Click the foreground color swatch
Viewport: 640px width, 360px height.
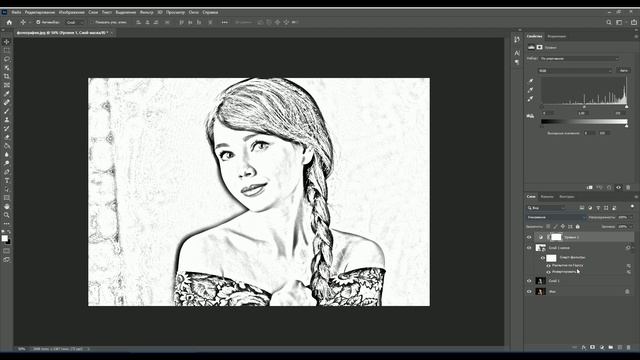tap(4, 238)
